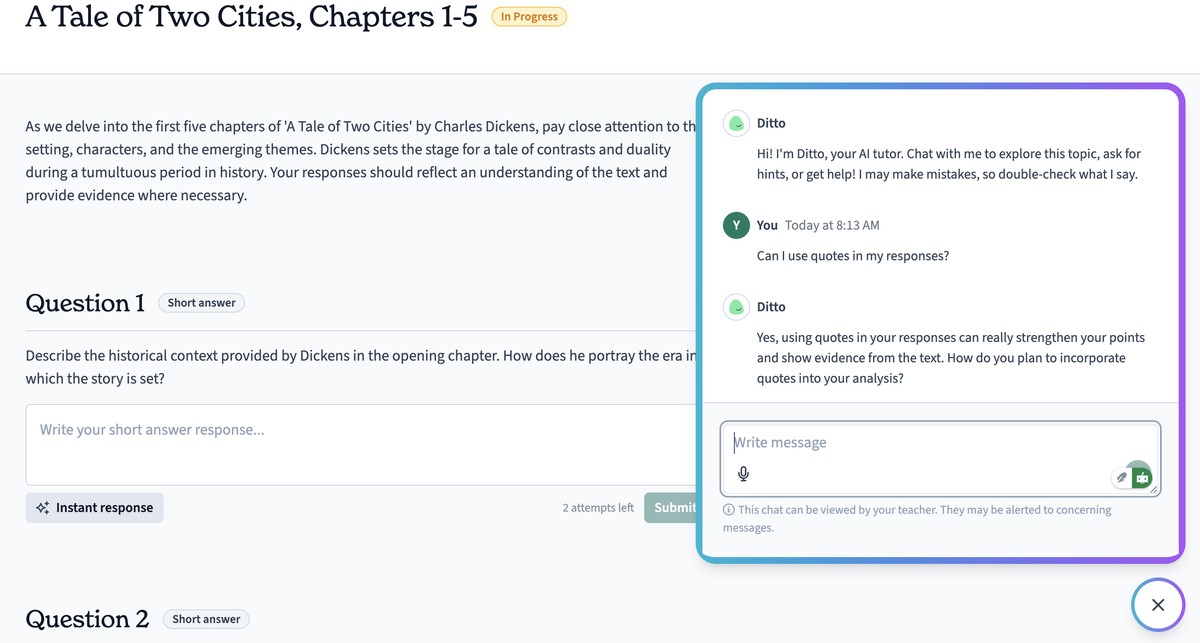
Task: Click the chat box resize handle corner
Action: 1154,490
